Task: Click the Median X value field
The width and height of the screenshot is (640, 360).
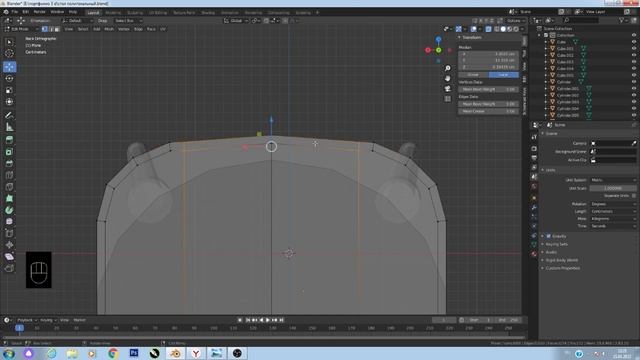Action: (x=488, y=54)
